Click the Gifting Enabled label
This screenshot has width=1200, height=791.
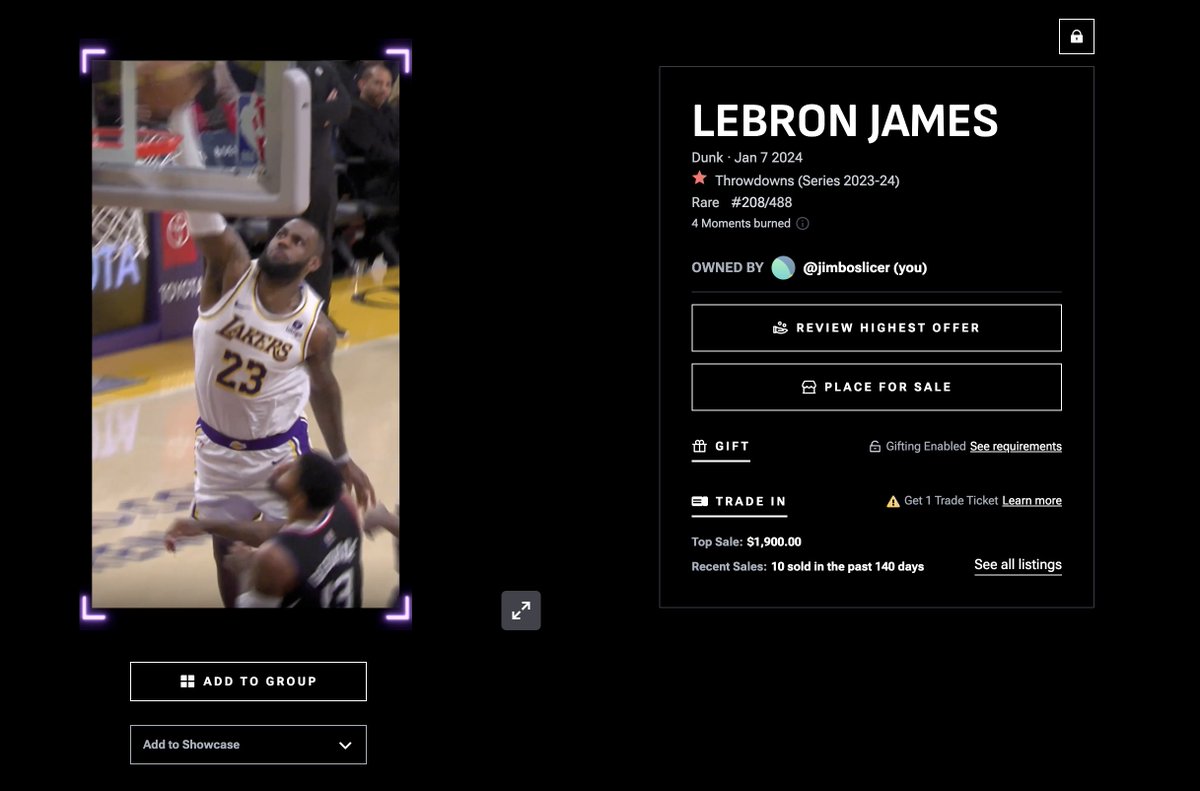tap(926, 447)
